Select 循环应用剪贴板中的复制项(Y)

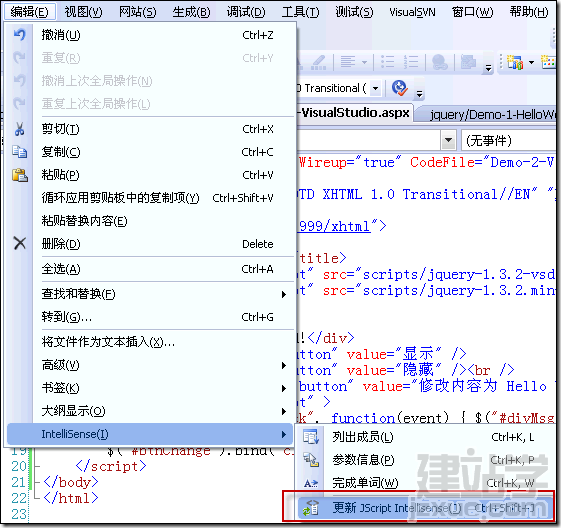coord(150,198)
